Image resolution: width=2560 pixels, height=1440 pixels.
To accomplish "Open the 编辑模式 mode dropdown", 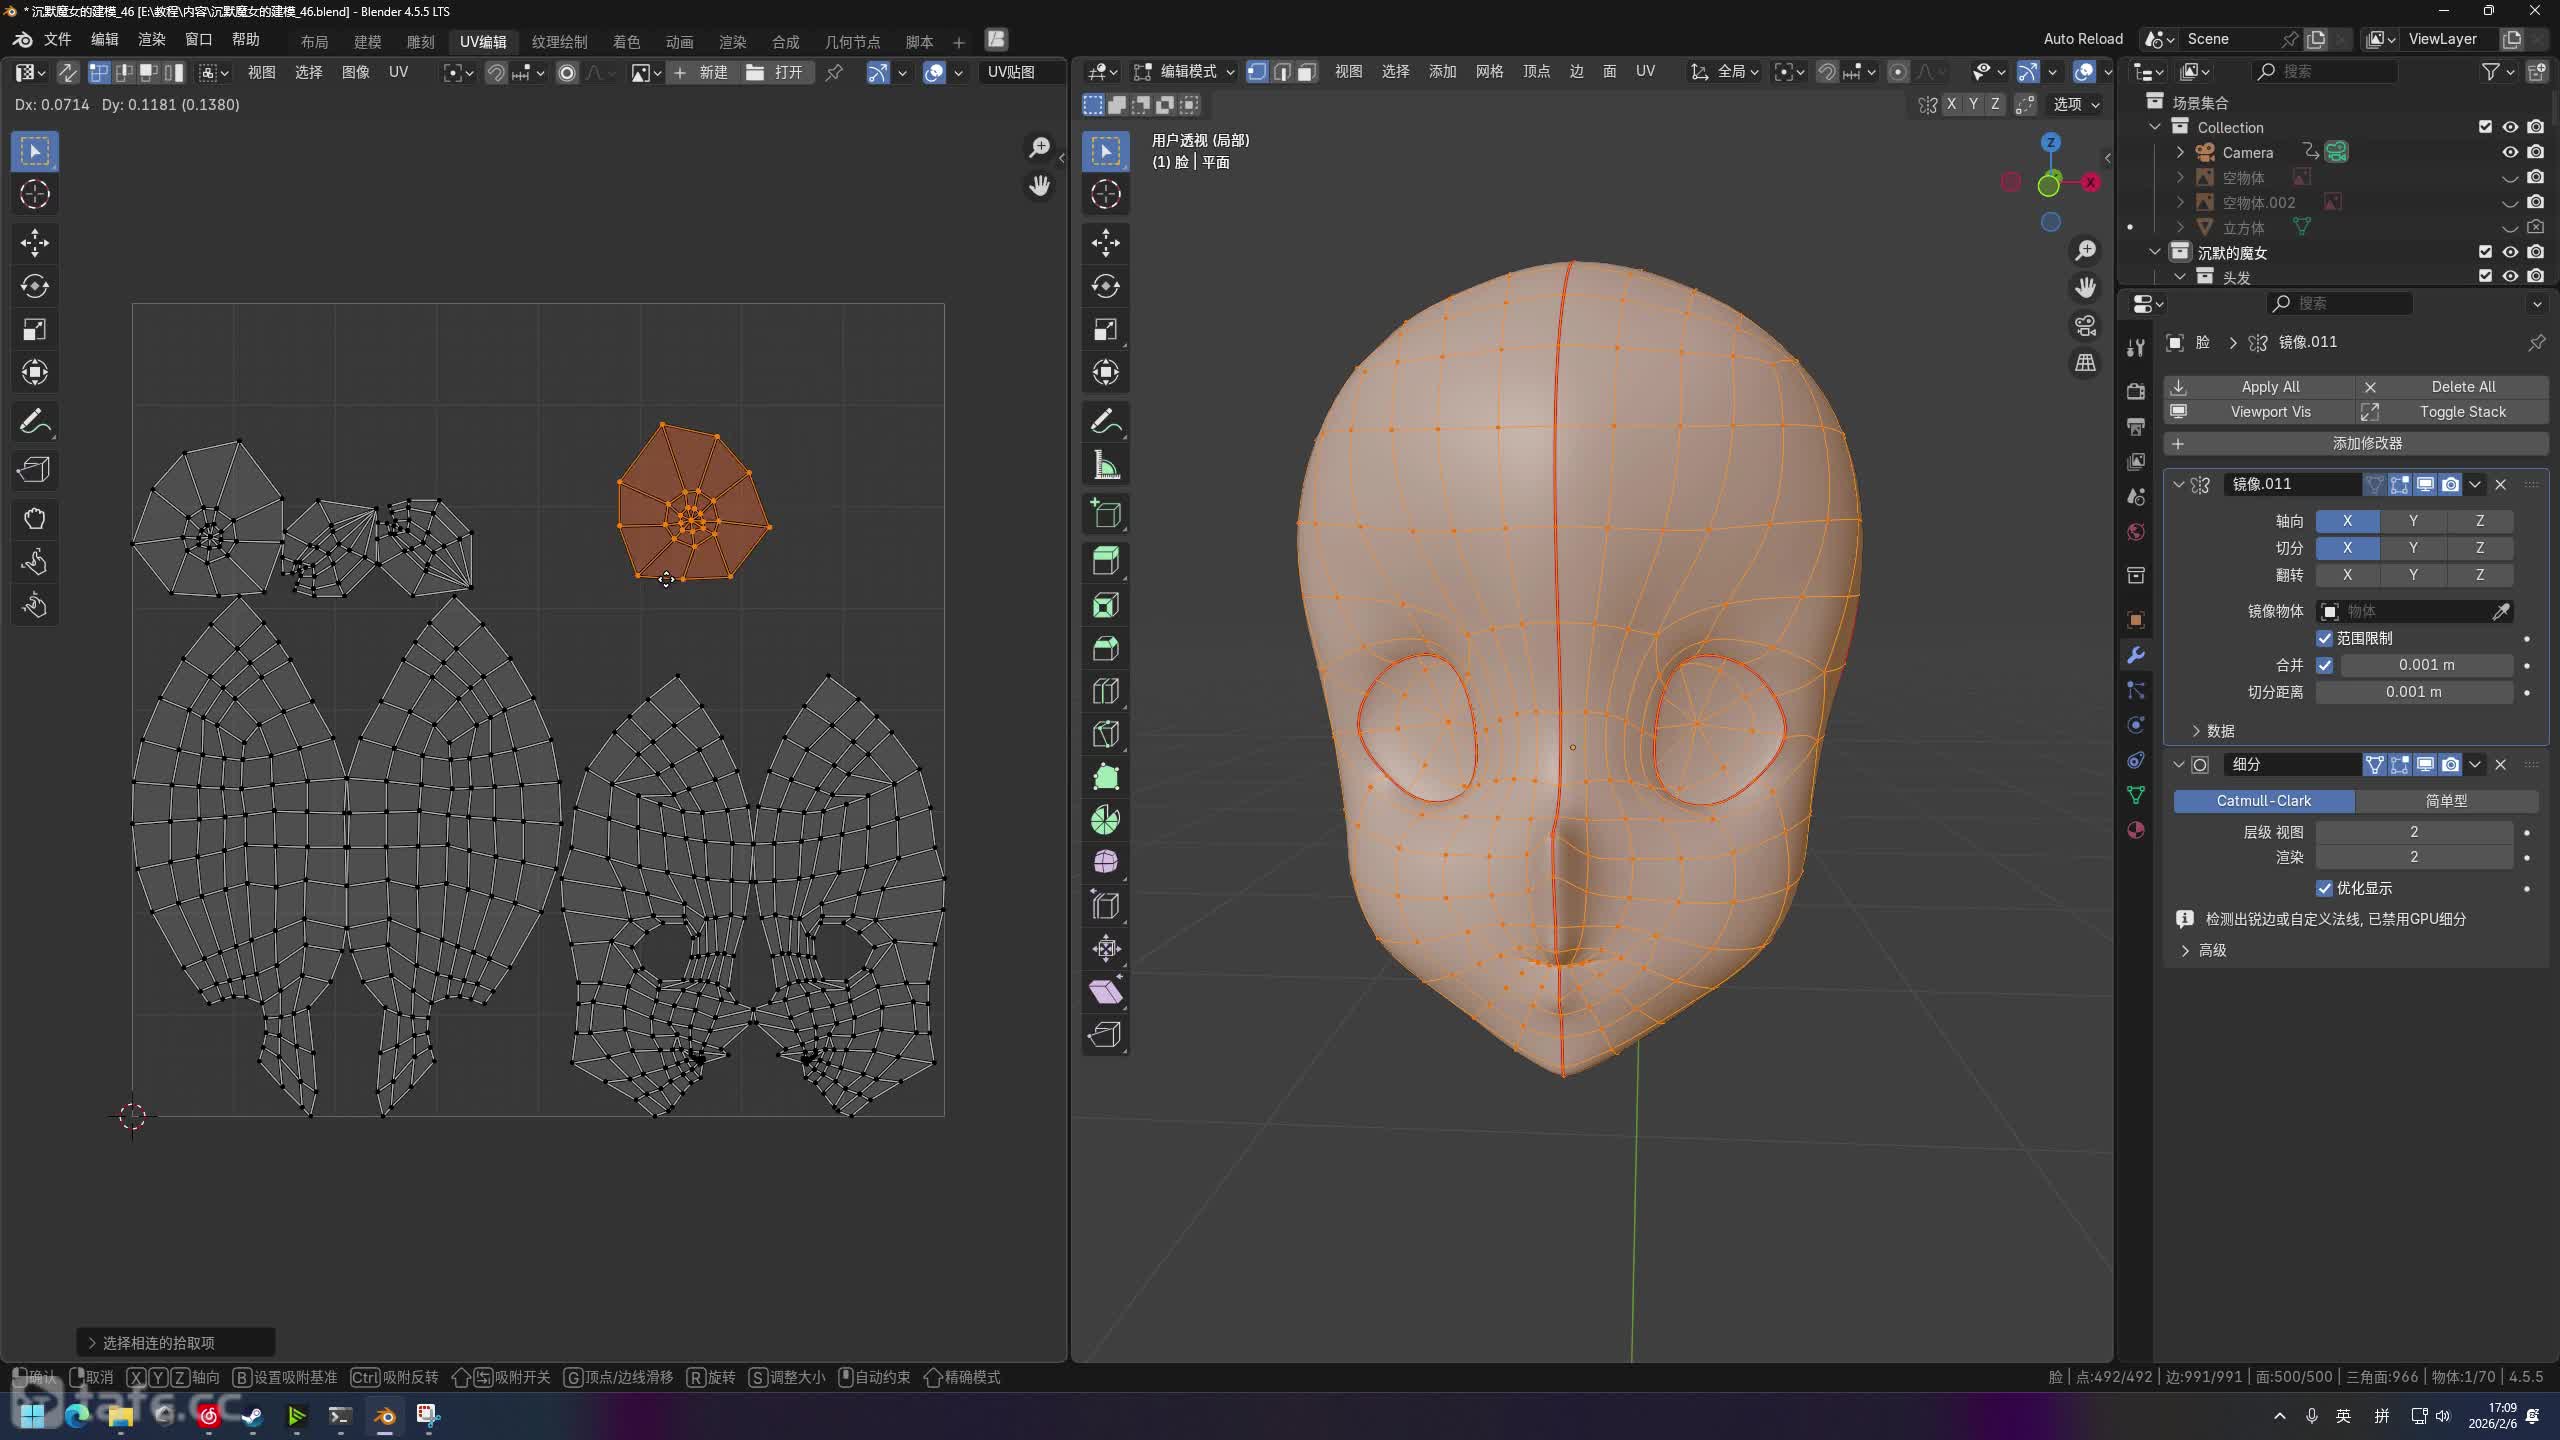I will tap(1185, 72).
